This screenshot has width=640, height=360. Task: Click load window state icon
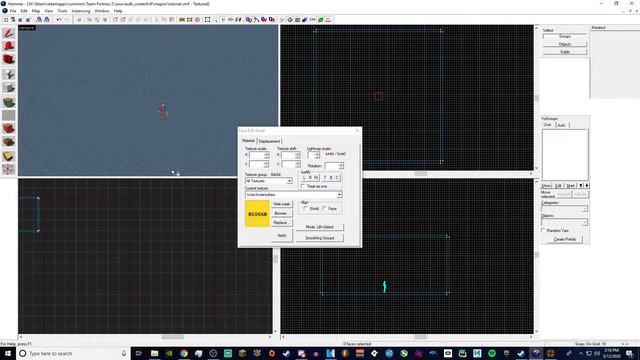pos(39,20)
